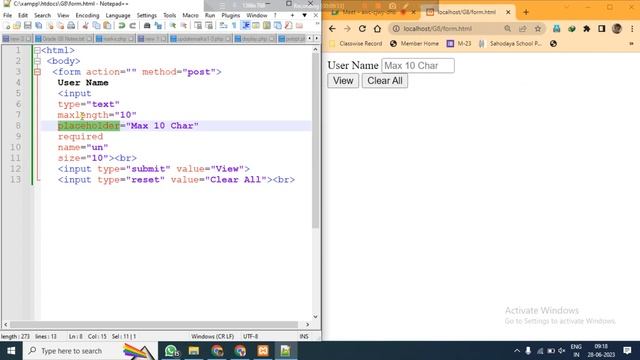Click the Zoom Out icon in Notepad++
The image size is (640, 360).
pos(184,26)
